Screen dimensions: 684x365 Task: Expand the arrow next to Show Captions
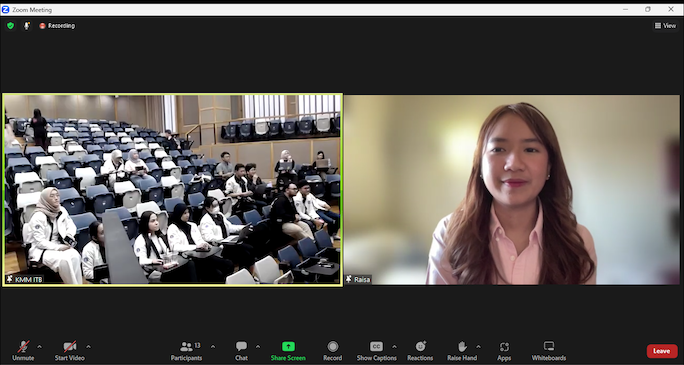[394, 347]
